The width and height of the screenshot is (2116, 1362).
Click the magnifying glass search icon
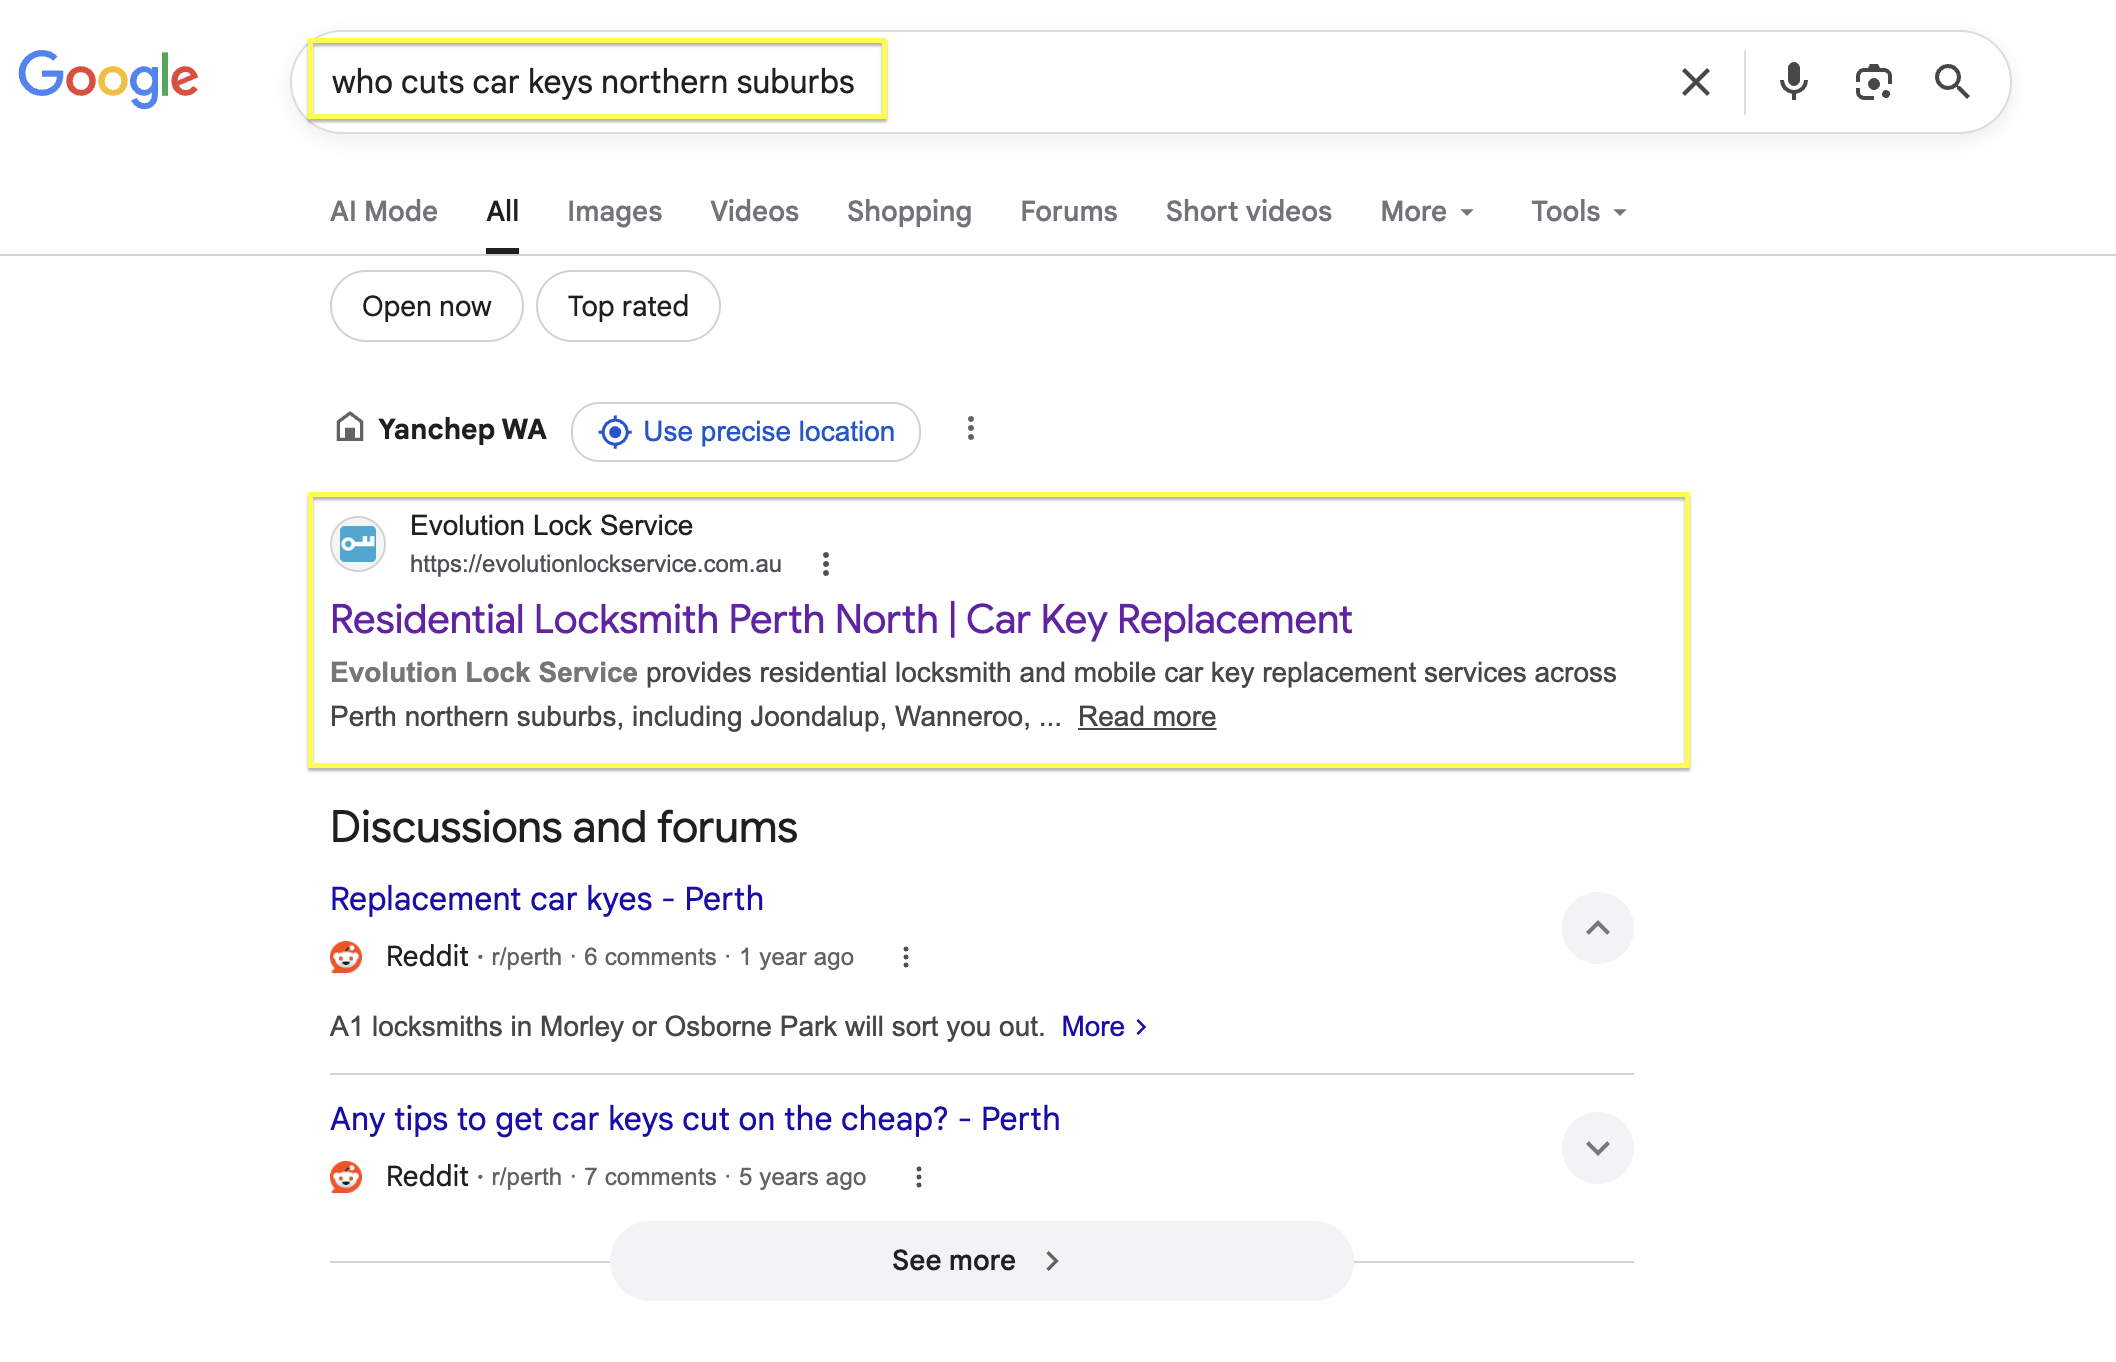[1952, 82]
